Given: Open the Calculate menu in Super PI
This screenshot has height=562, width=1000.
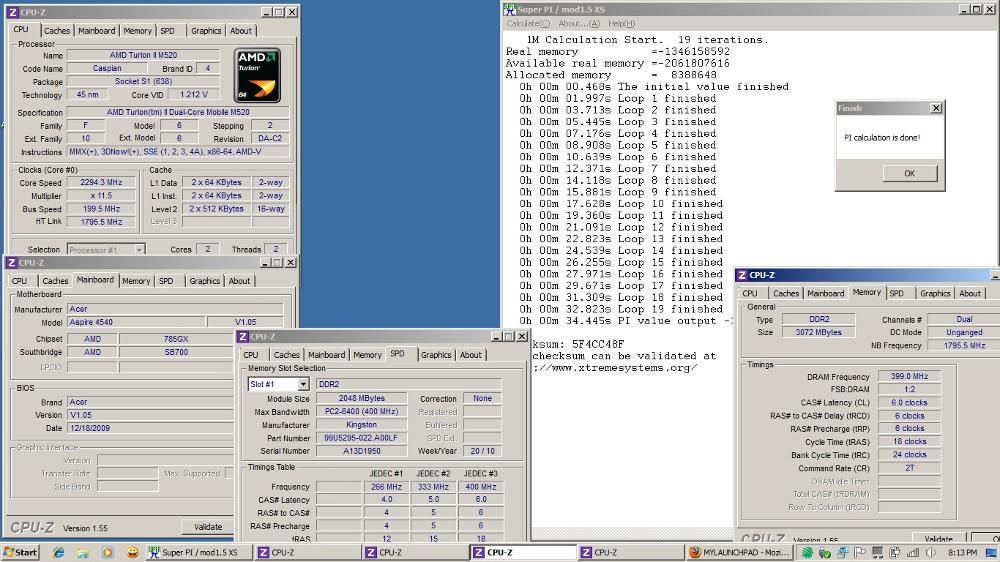Looking at the screenshot, I should coord(527,24).
